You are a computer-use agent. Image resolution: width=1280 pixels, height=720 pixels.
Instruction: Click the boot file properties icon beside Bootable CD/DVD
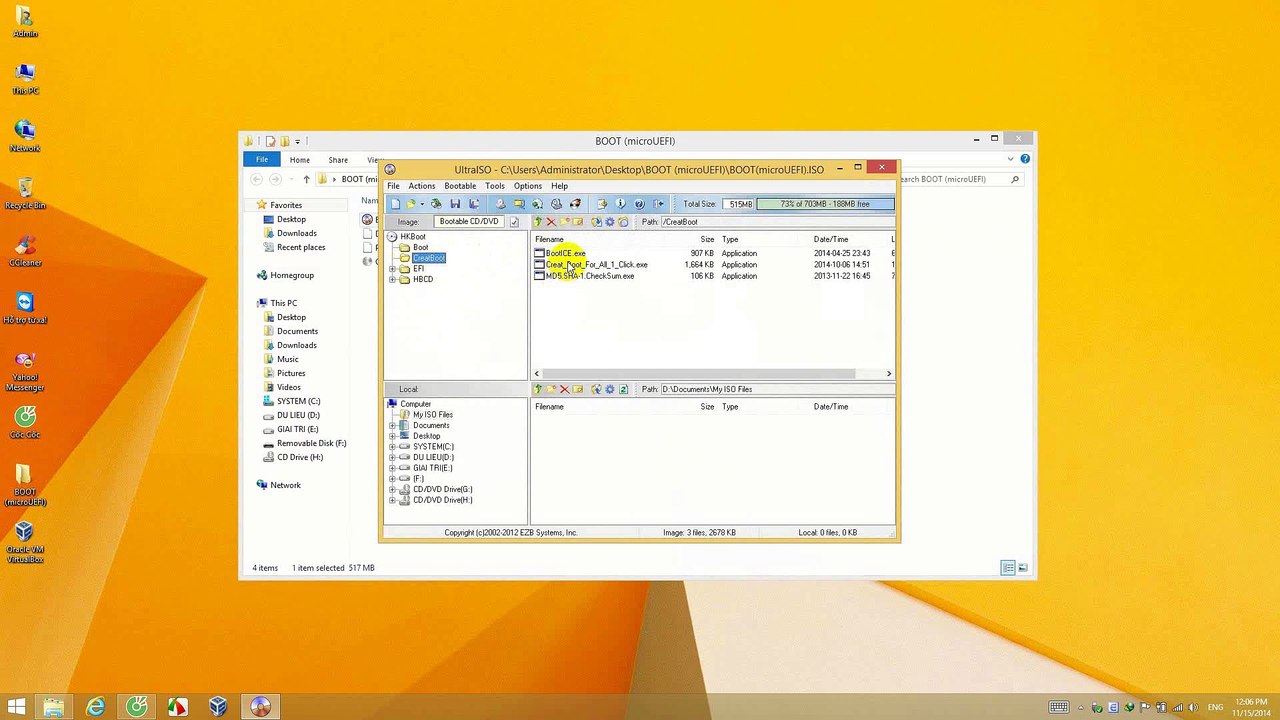(514, 222)
